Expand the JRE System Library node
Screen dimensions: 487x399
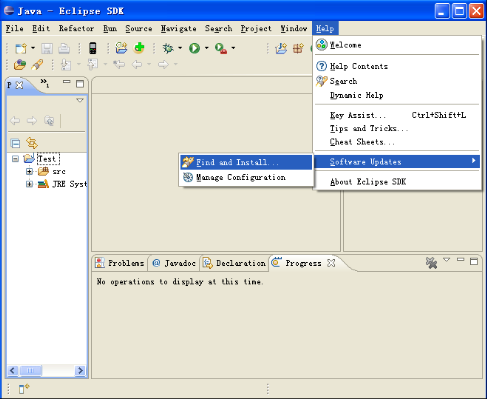(29, 184)
